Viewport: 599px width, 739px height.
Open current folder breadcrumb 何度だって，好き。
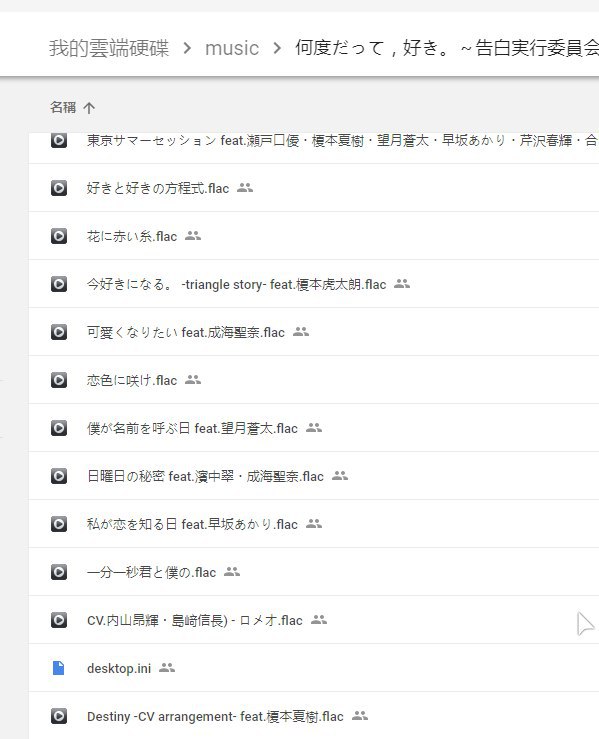click(447, 48)
